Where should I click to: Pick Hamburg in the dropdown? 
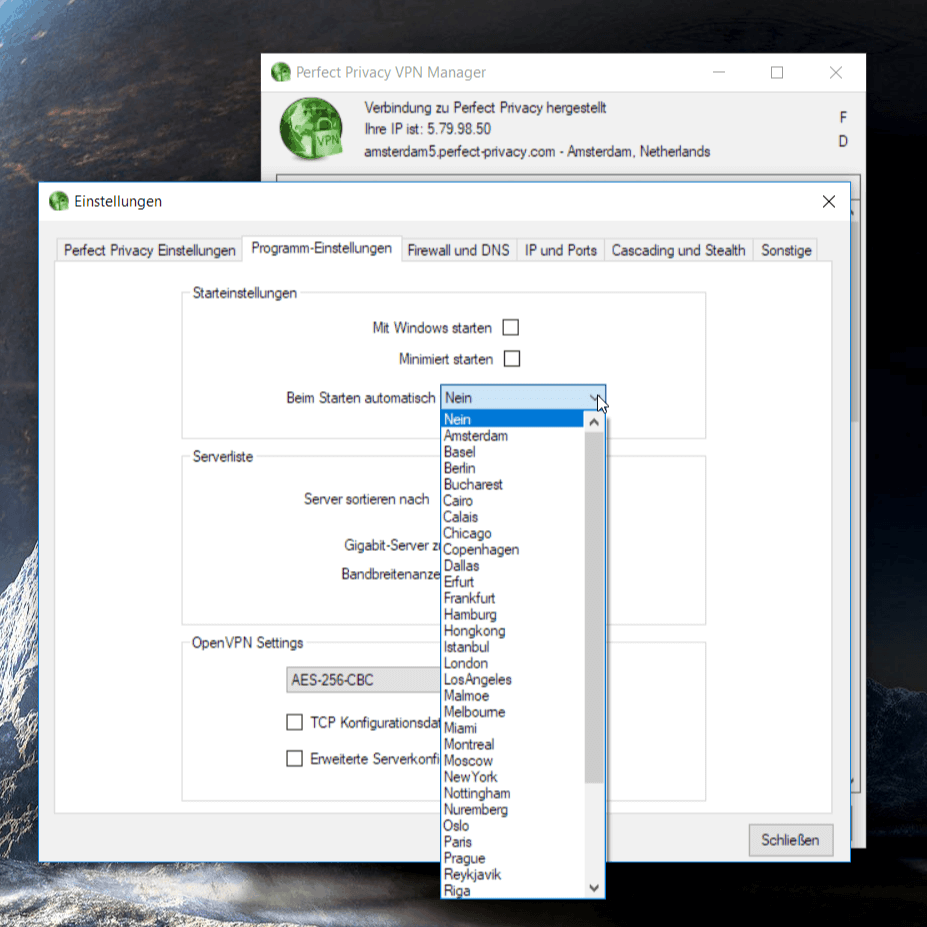click(513, 614)
